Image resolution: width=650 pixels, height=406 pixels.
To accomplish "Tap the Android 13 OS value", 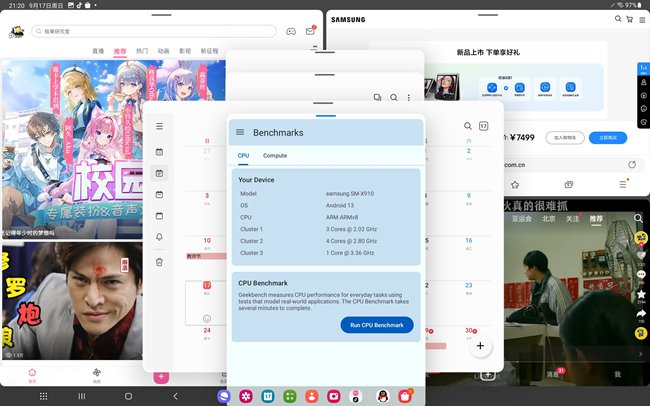I will click(x=340, y=205).
